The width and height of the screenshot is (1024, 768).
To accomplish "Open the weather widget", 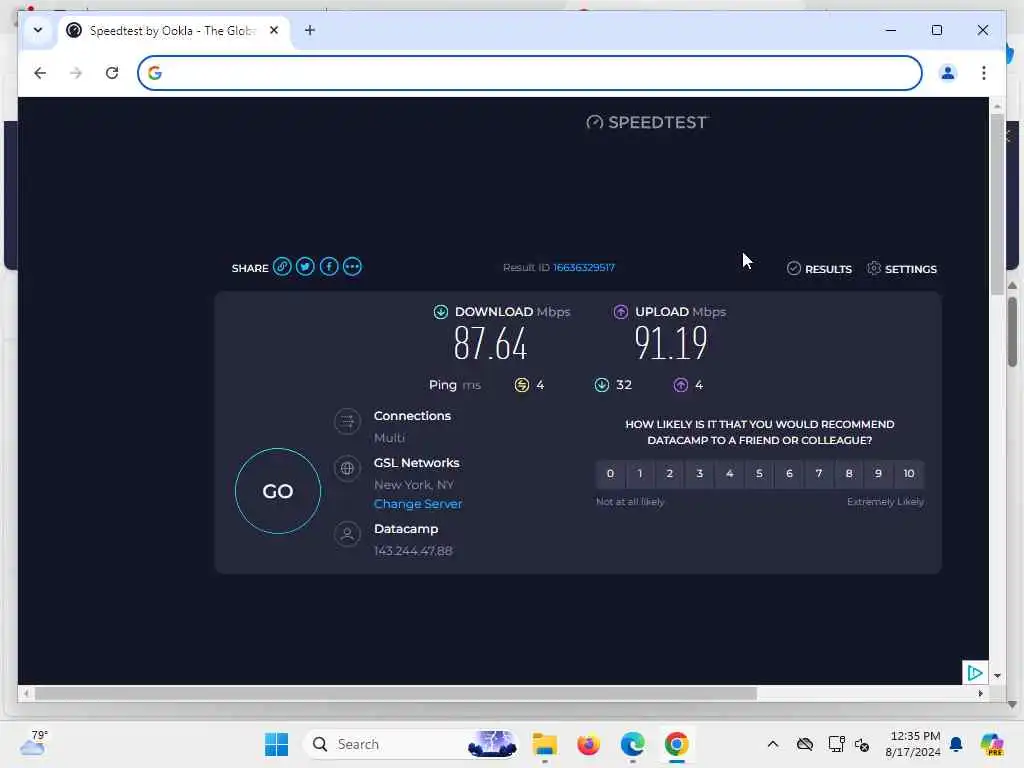I will tap(33, 743).
